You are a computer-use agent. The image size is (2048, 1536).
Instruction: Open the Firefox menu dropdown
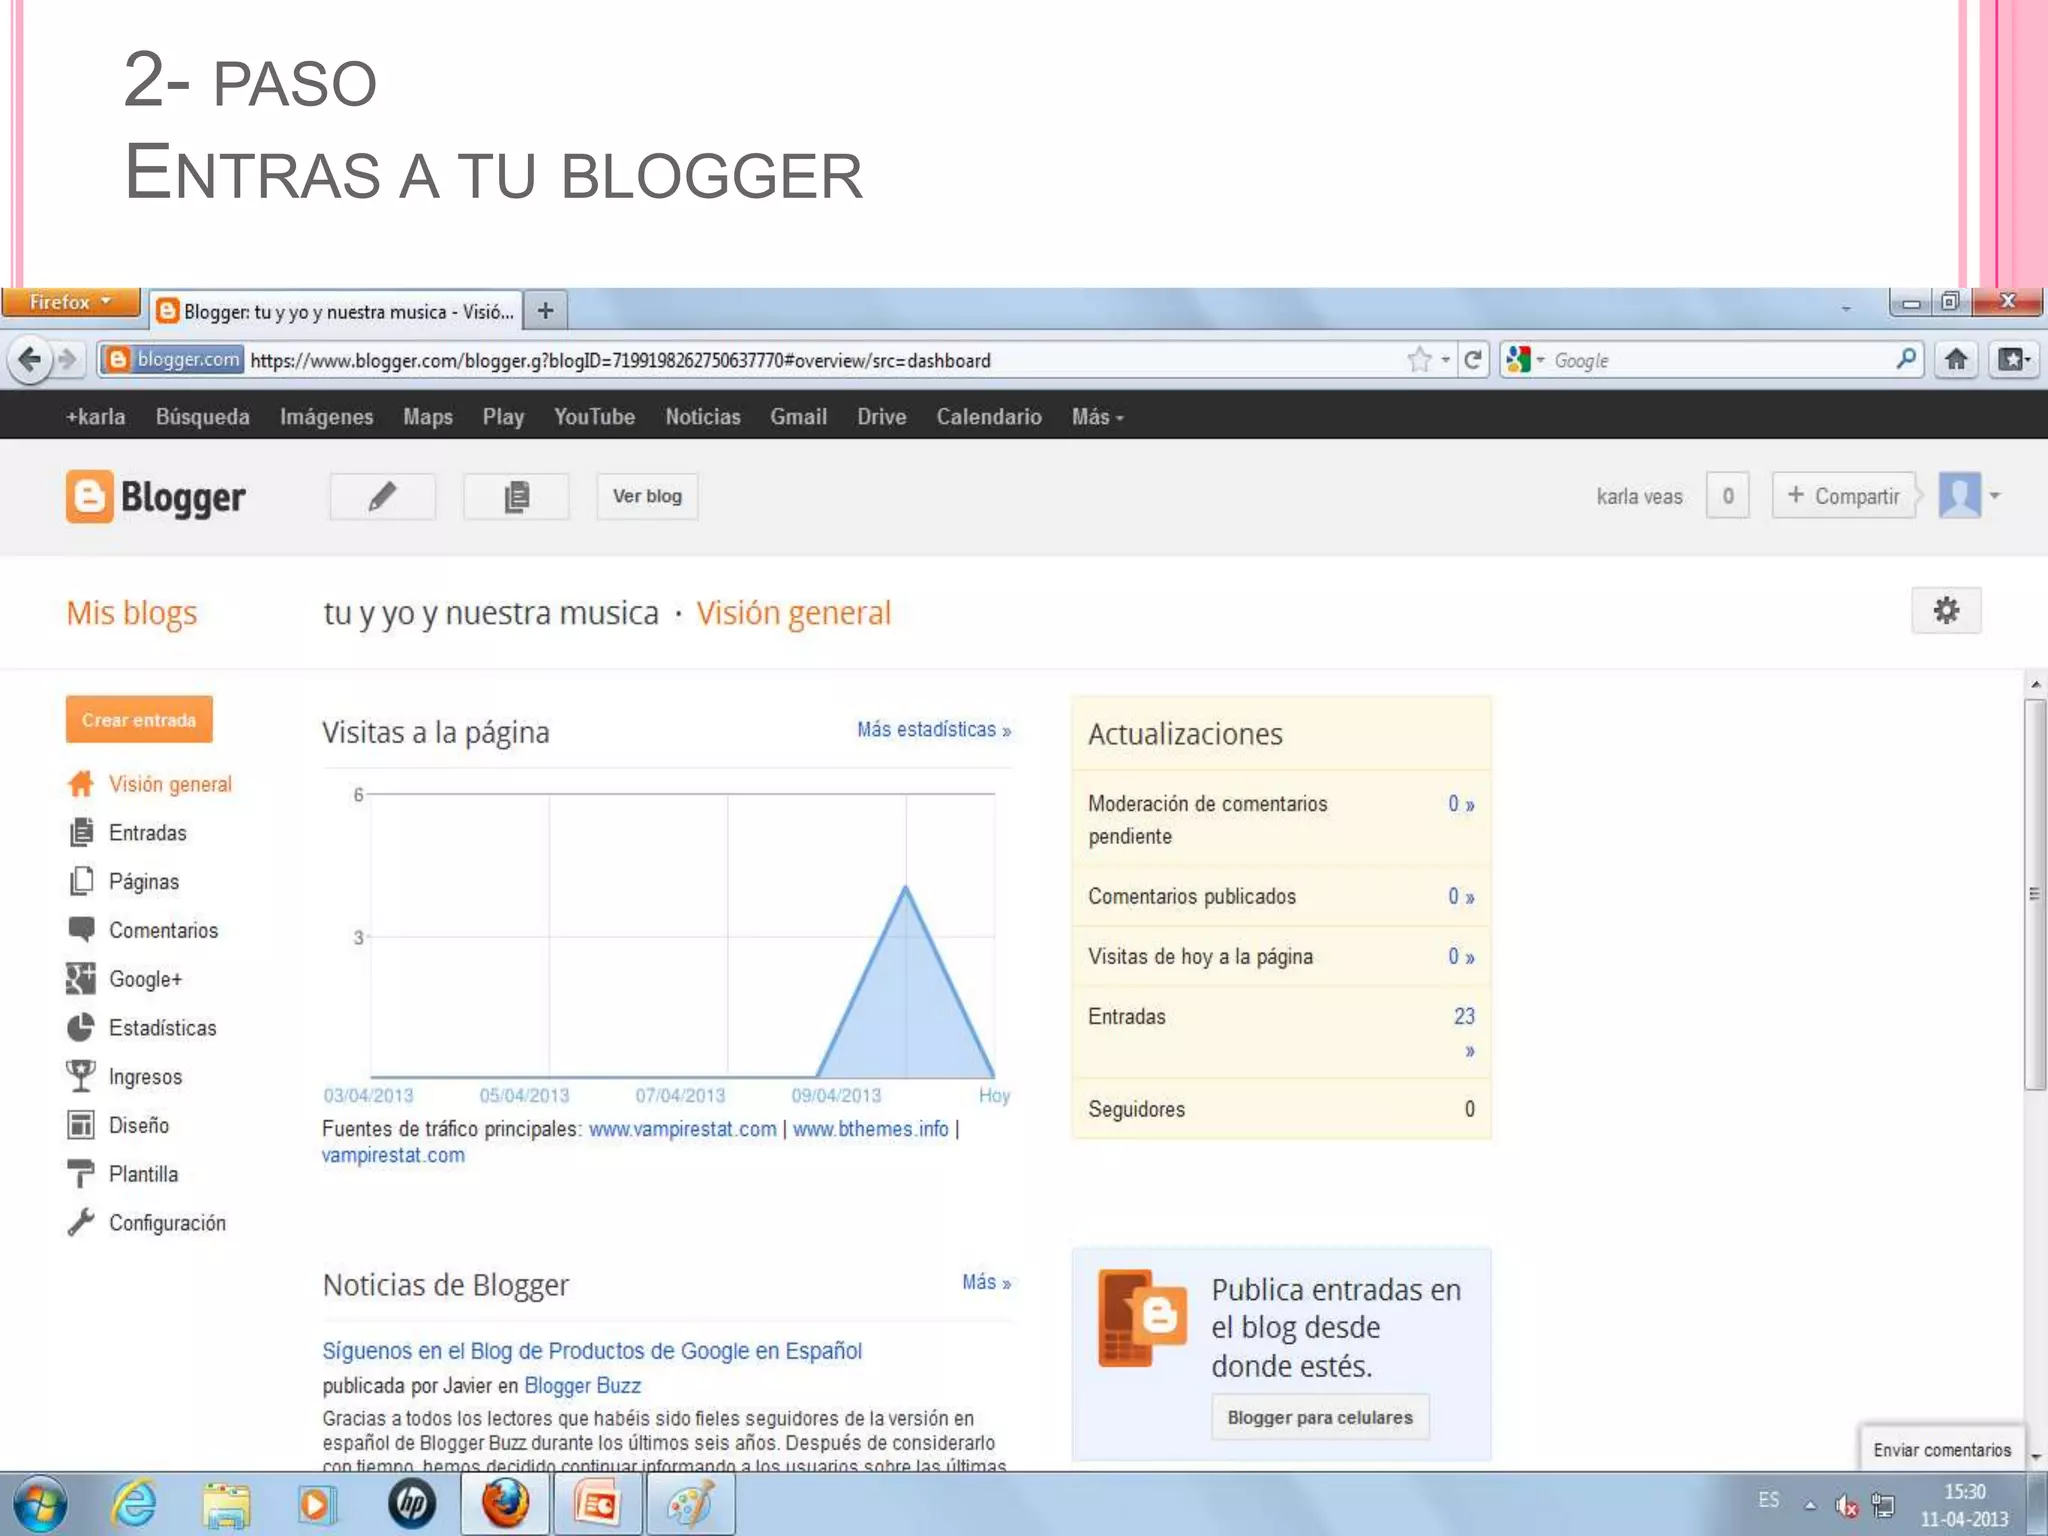[70, 302]
